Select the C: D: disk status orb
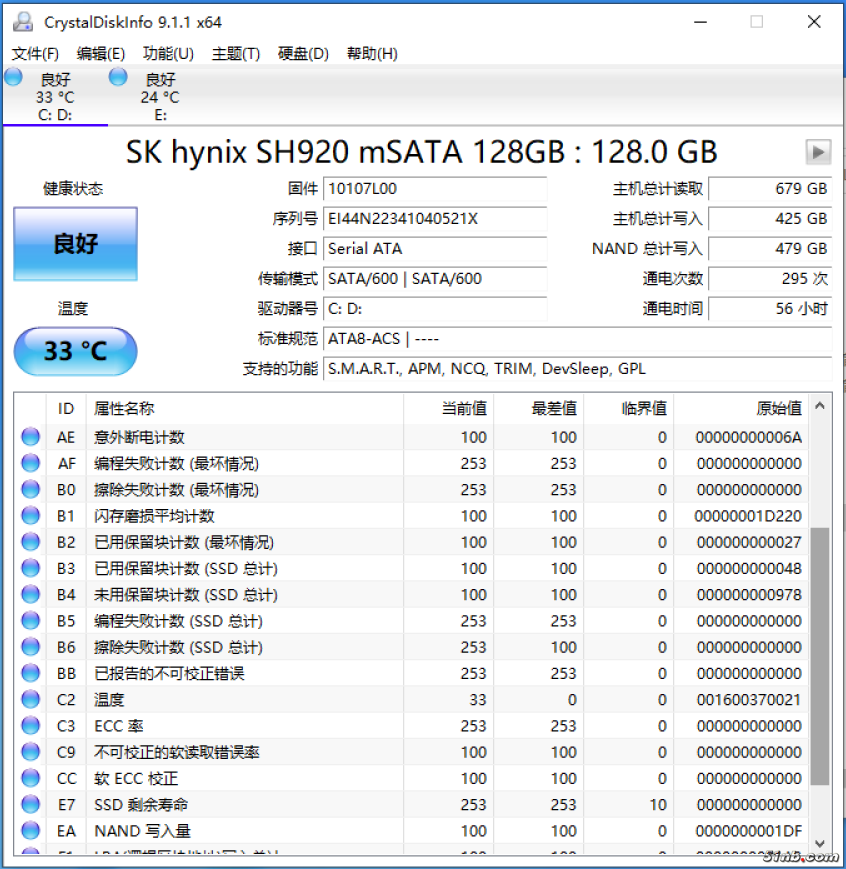846x869 pixels. click(x=14, y=78)
